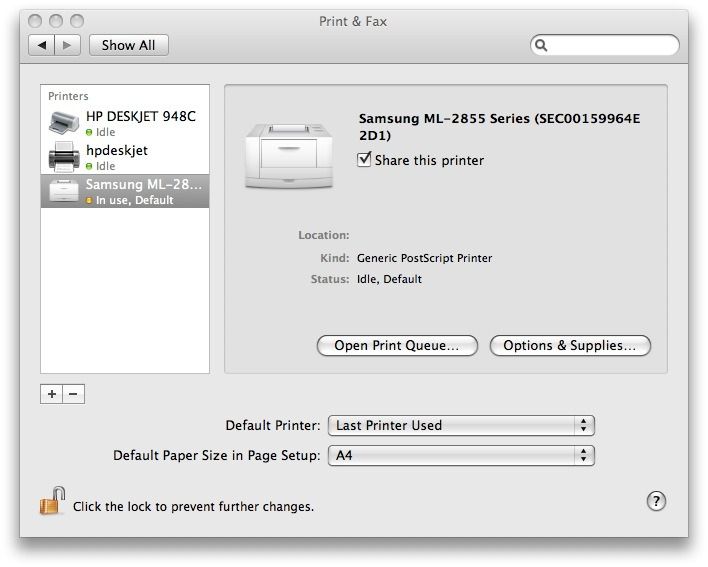The image size is (708, 567).
Task: Click the forward navigation arrow
Action: point(67,45)
